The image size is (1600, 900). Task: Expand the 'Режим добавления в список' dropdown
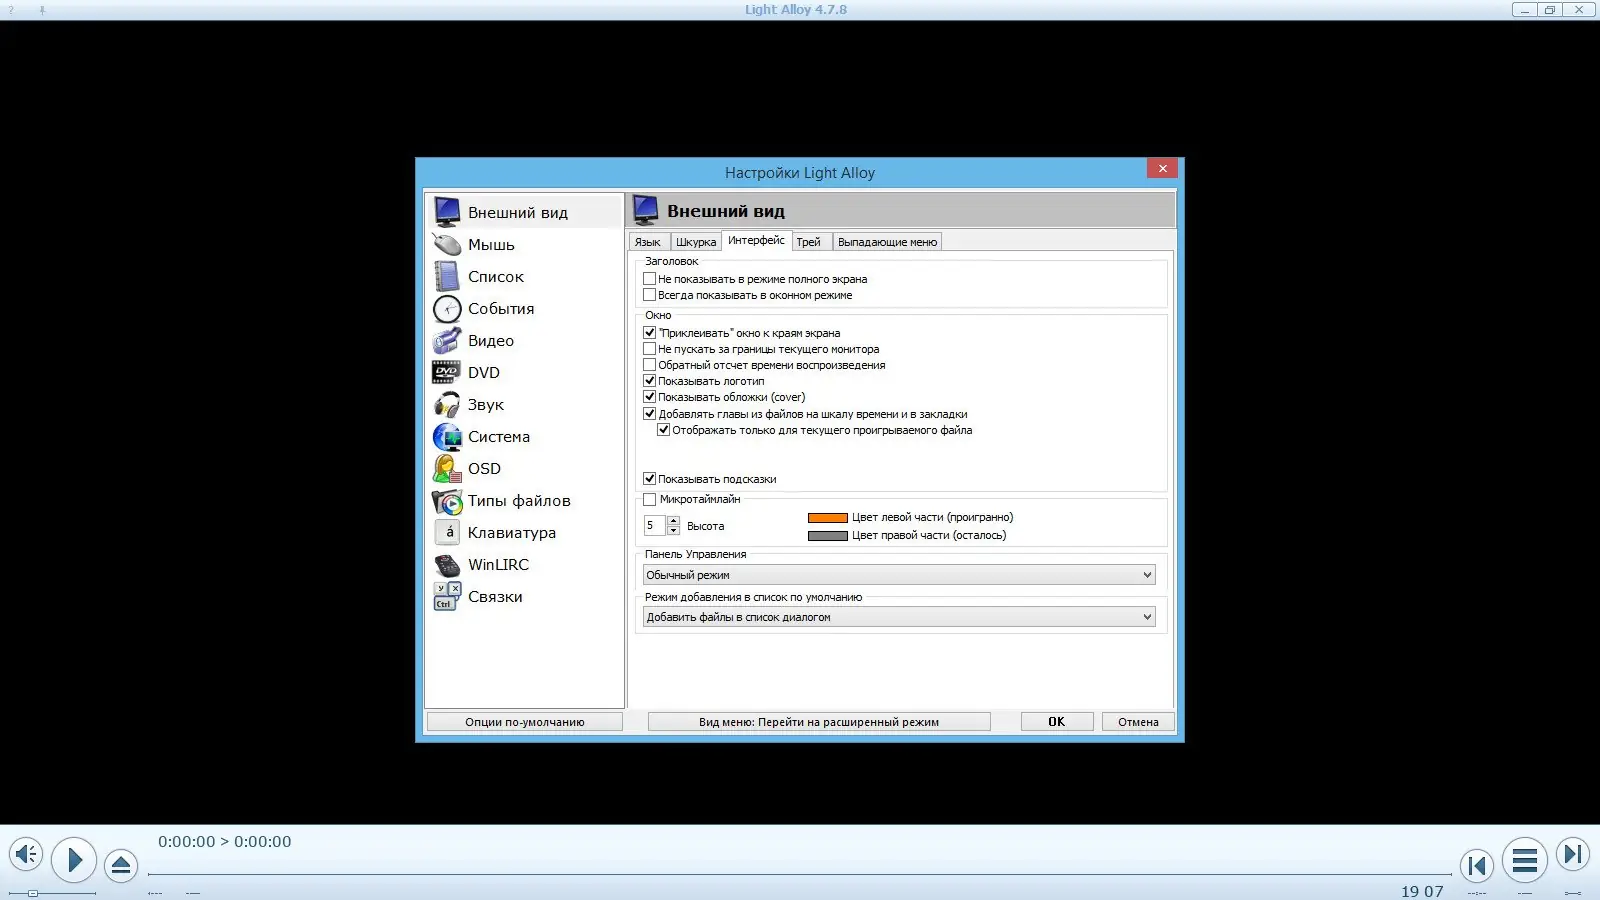point(899,617)
